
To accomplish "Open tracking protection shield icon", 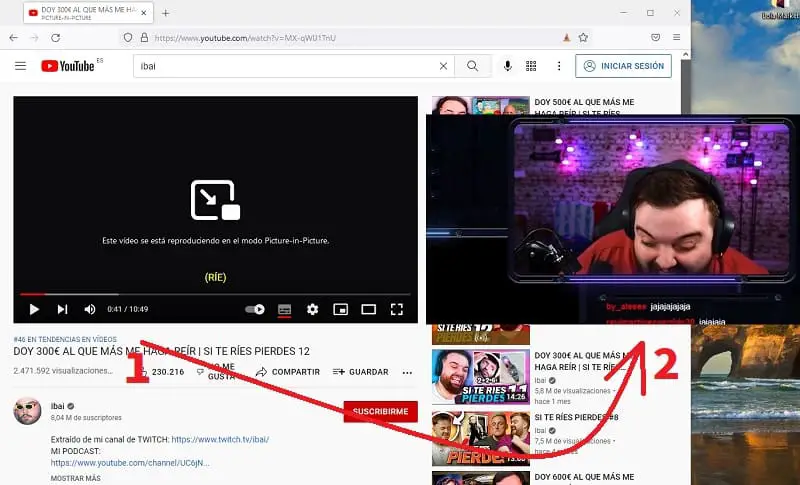I will coord(128,38).
